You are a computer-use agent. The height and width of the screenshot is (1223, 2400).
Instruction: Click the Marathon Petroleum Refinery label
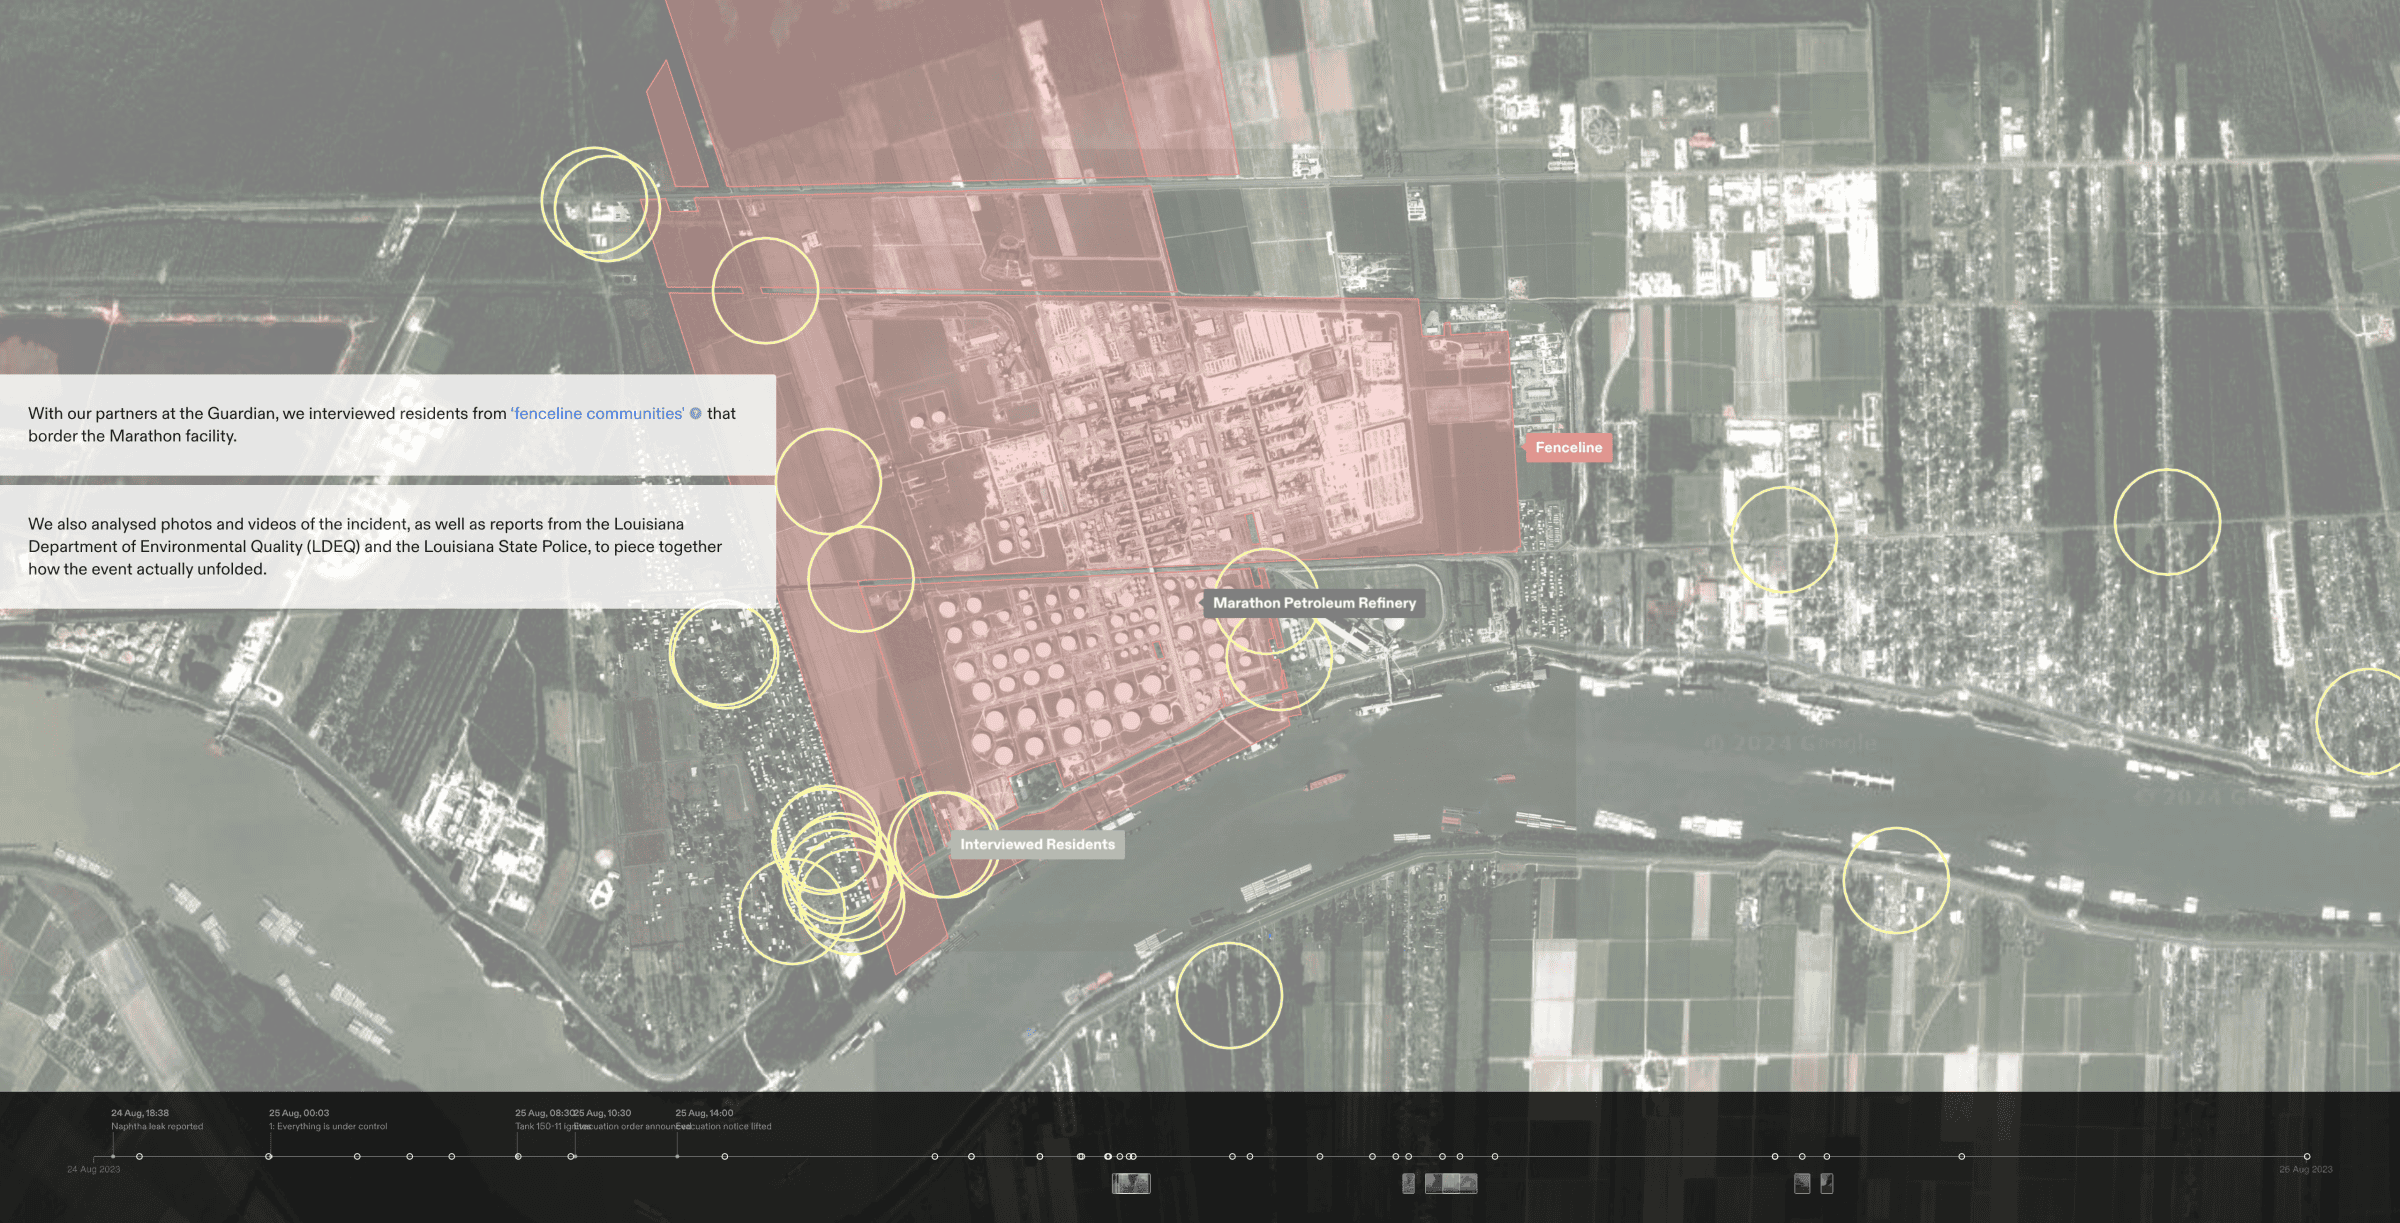[1315, 603]
